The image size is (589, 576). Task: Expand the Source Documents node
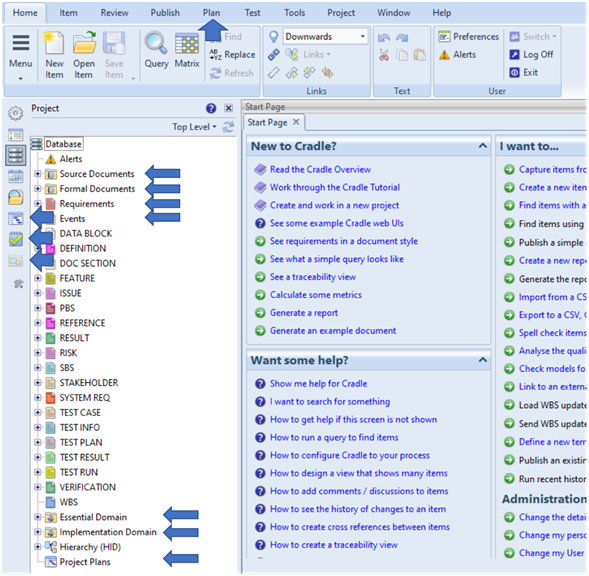[38, 174]
